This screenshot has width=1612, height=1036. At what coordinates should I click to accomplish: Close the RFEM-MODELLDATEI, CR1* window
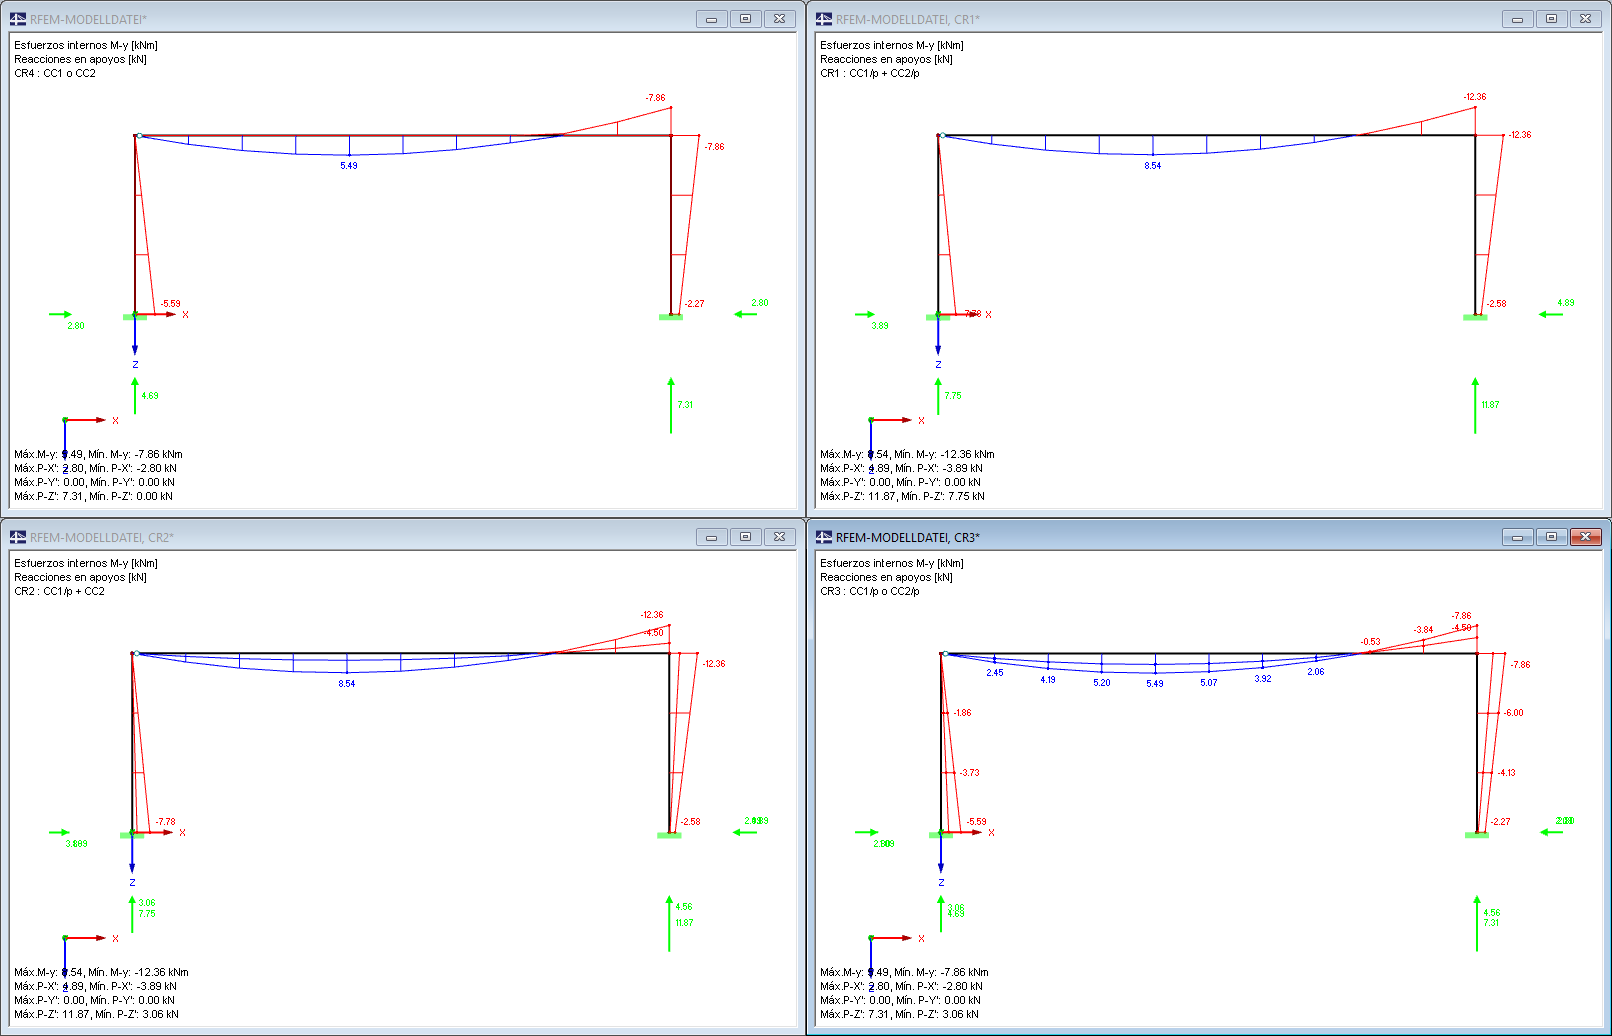pyautogui.click(x=1586, y=19)
